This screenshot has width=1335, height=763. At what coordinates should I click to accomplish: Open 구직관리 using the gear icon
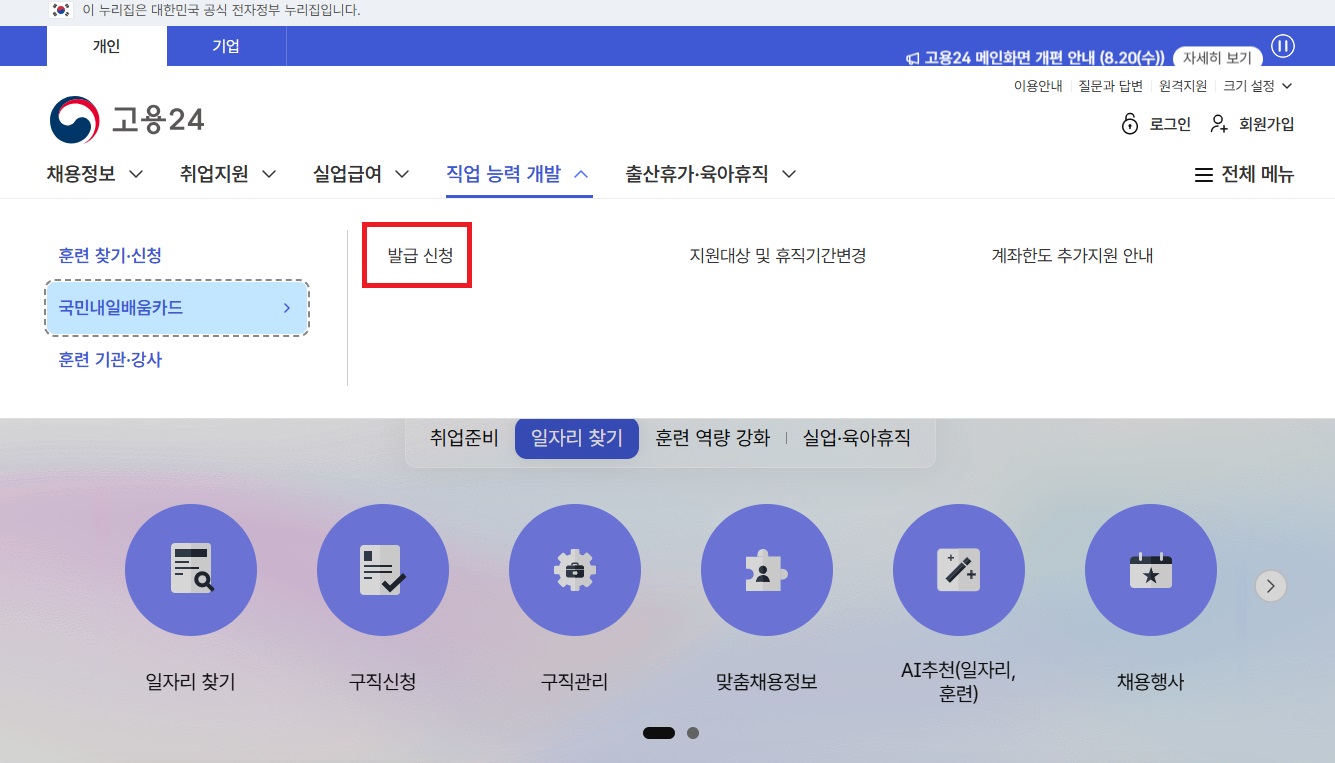pyautogui.click(x=575, y=569)
